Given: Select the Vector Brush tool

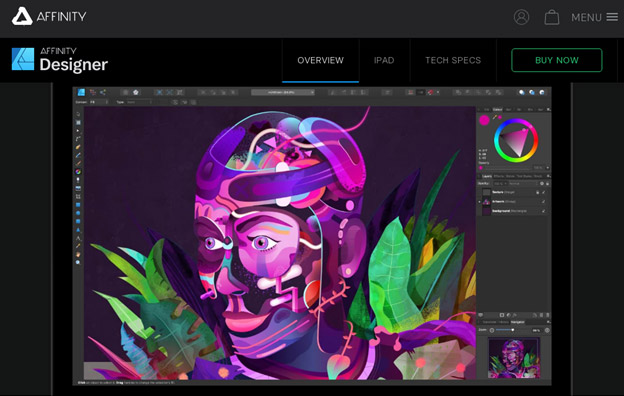Looking at the screenshot, I should [x=78, y=163].
